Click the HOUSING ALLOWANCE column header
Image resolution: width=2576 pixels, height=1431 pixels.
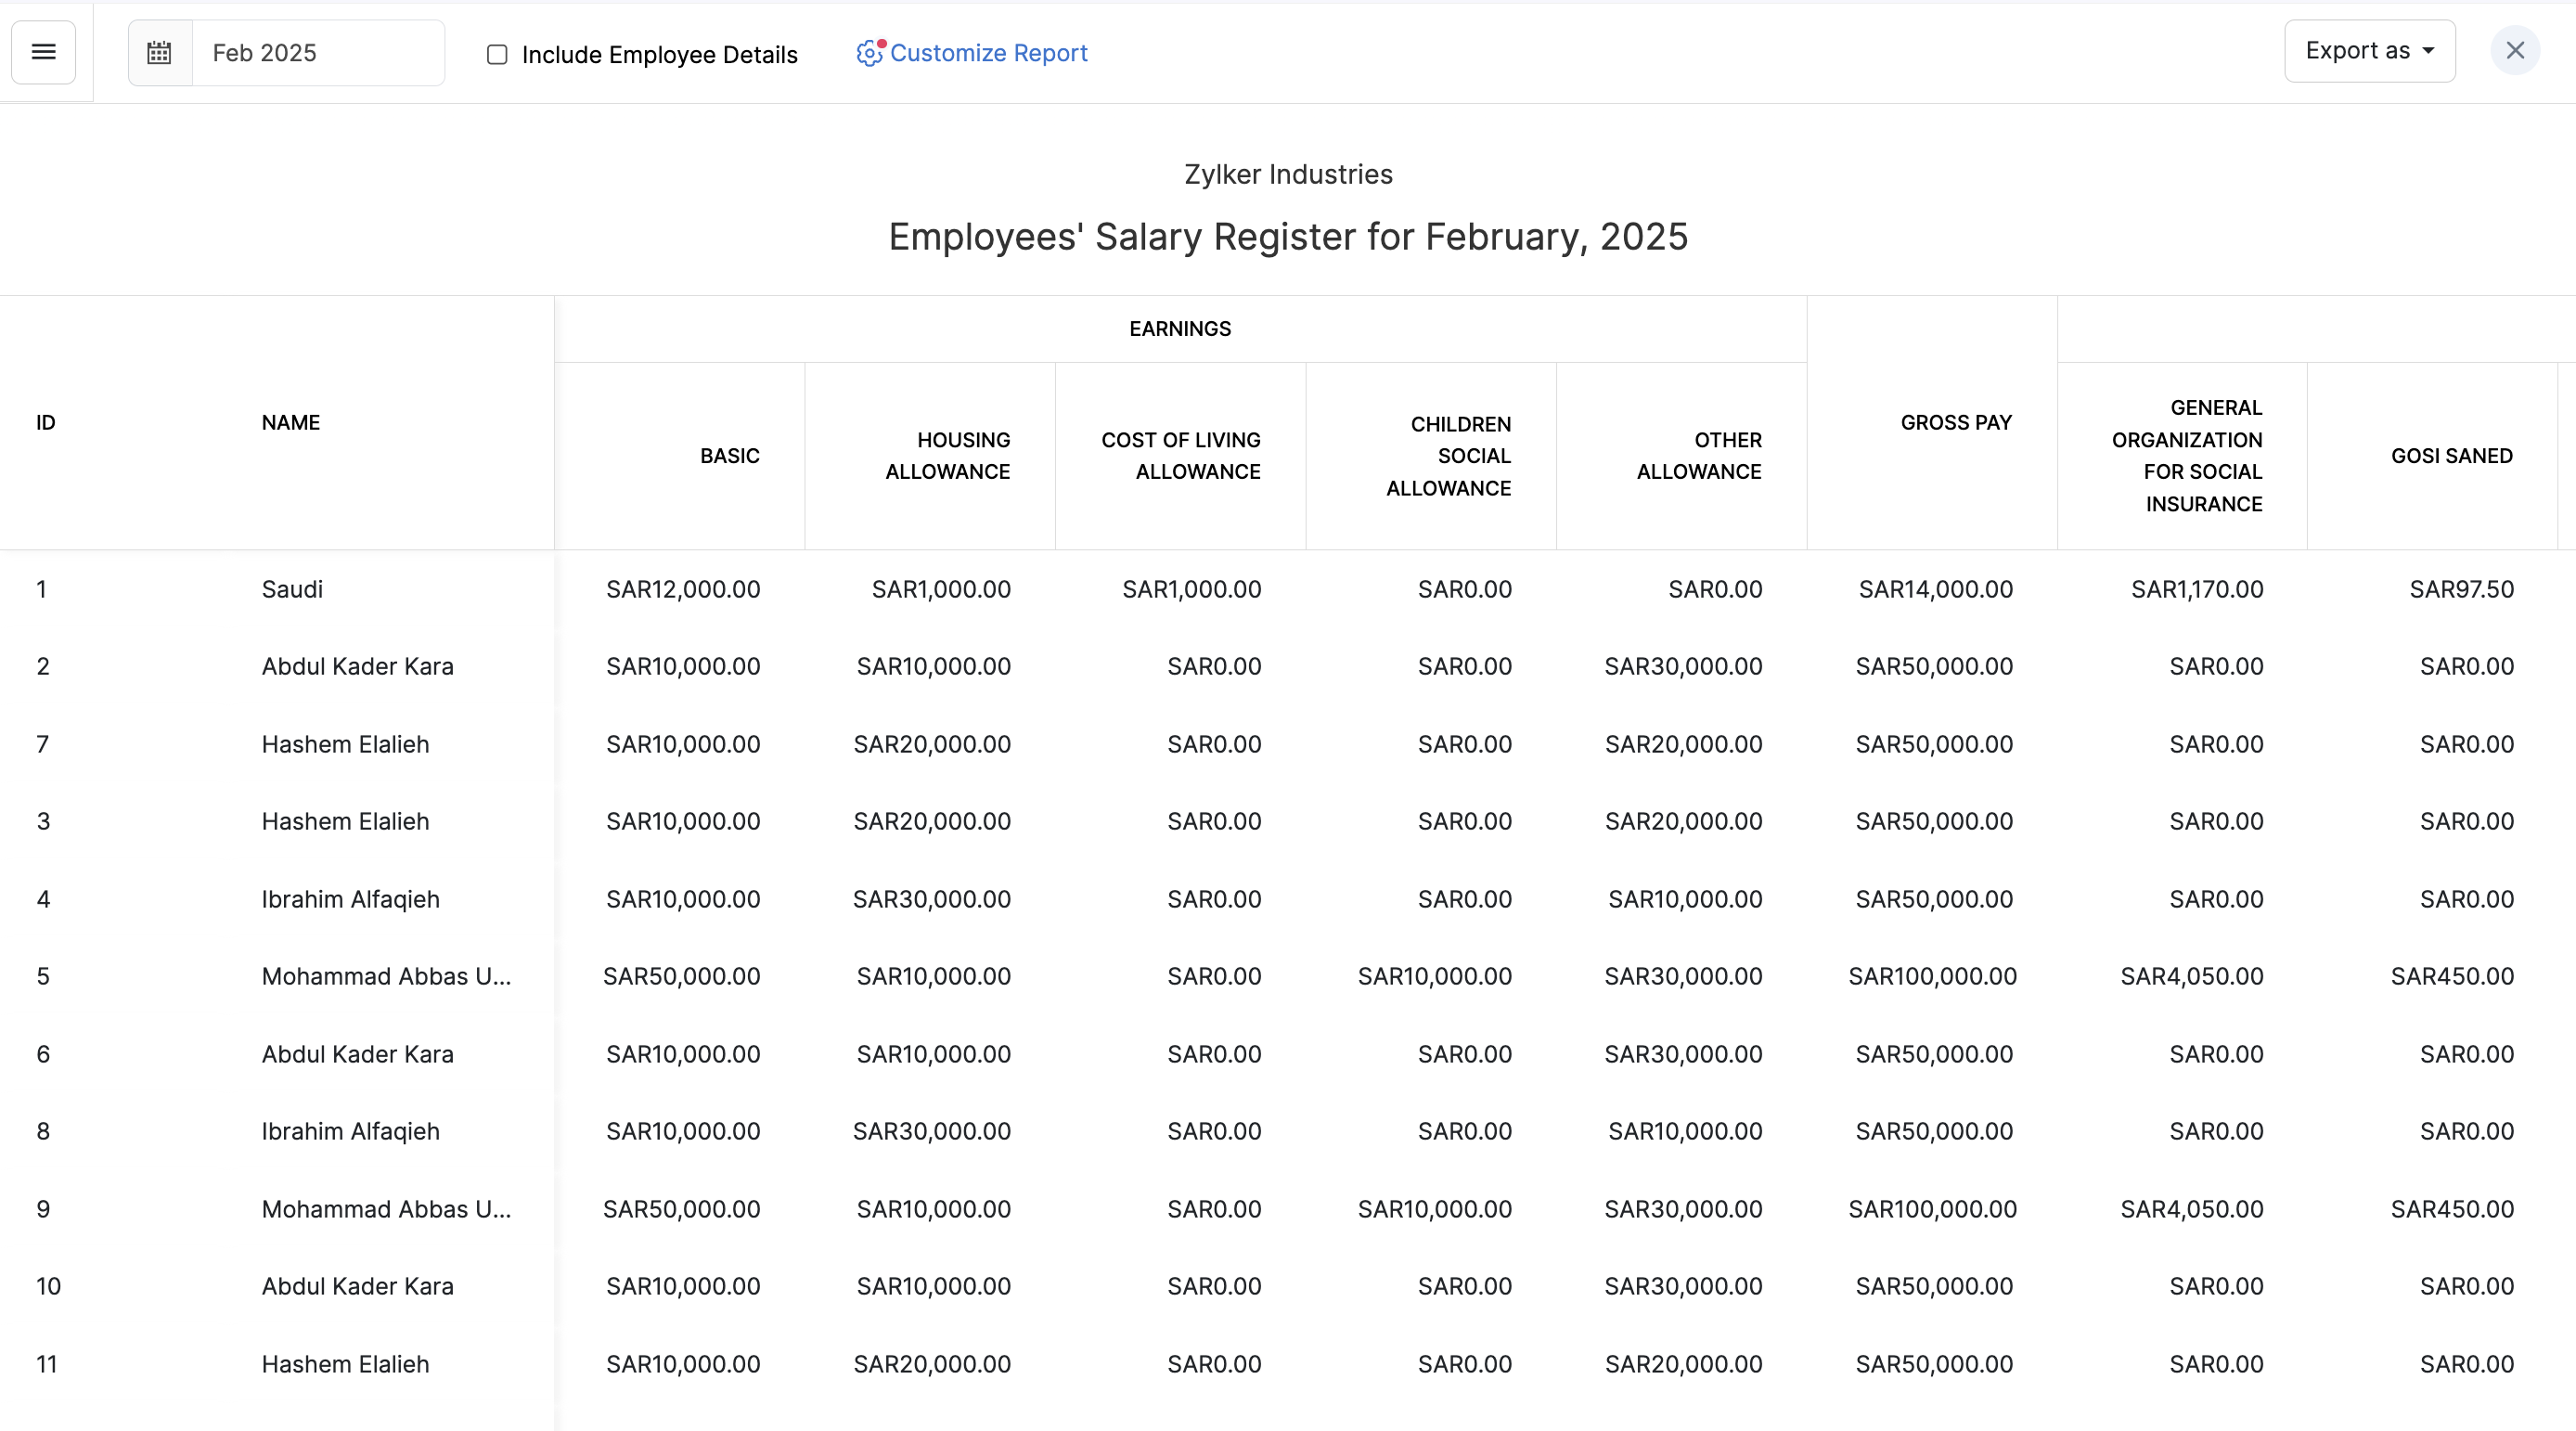[947, 456]
